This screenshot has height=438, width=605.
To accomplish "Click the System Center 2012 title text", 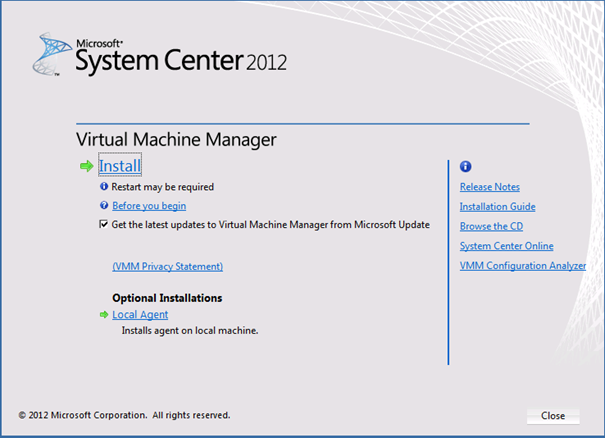I will pyautogui.click(x=181, y=61).
